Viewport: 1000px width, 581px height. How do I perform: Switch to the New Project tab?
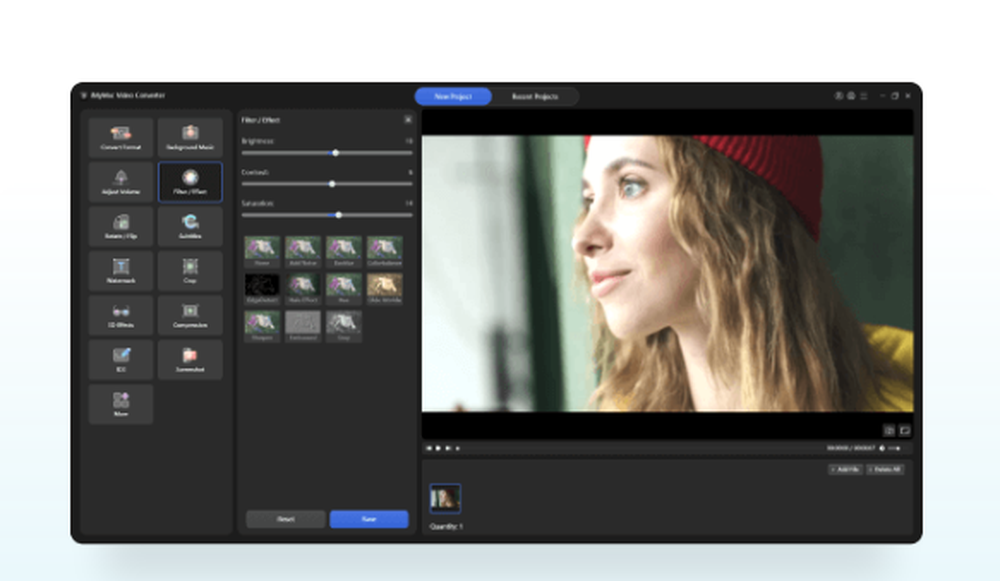pos(453,96)
